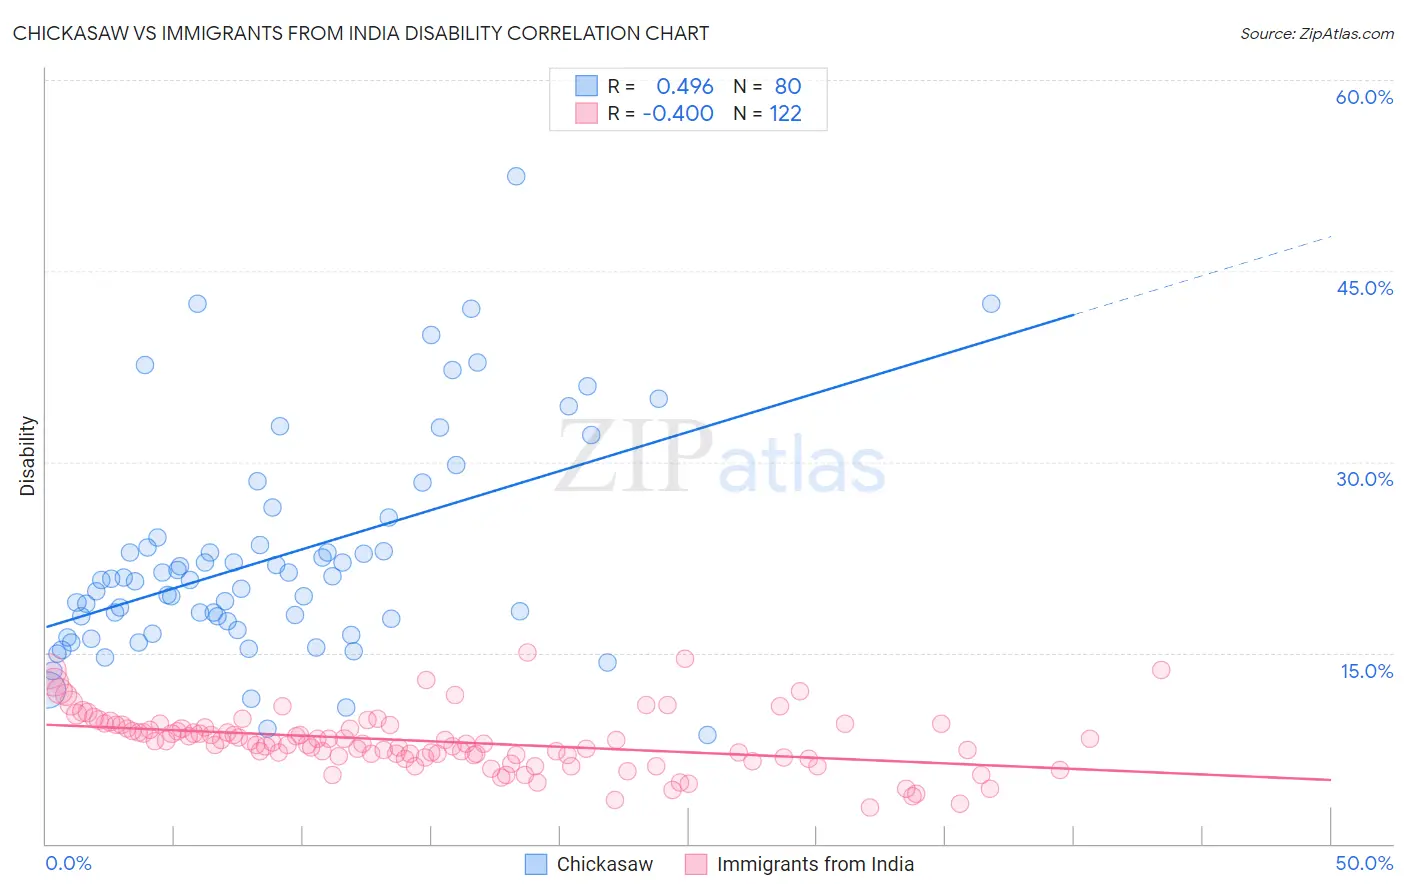
Task: Click the 15.0% y-axis tick label
Action: coord(1366,671)
